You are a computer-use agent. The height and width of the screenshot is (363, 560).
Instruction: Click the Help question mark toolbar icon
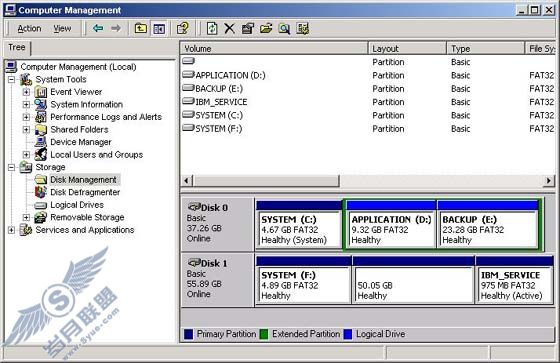[182, 29]
